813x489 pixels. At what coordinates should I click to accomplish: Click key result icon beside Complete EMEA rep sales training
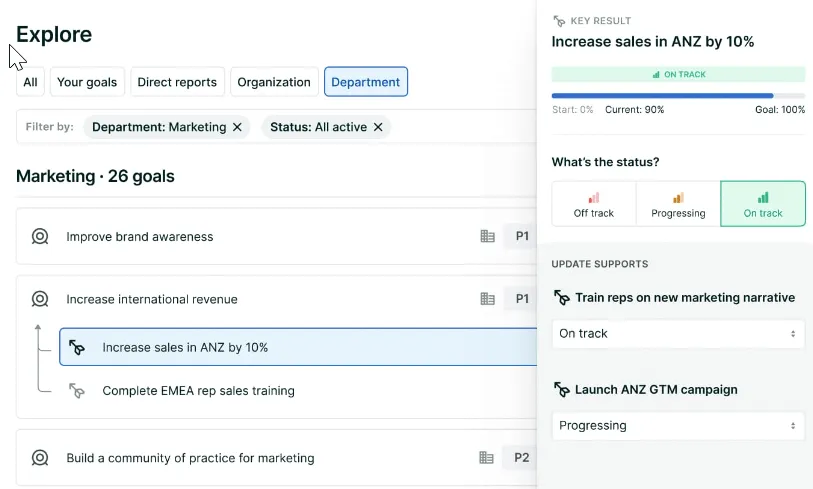click(77, 390)
